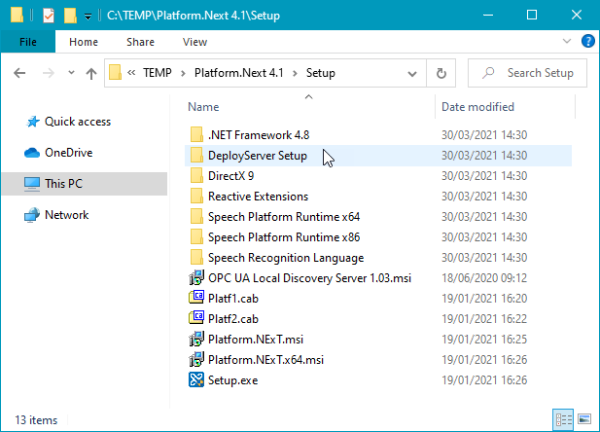Go up one folder level with up arrow
The width and height of the screenshot is (600, 432).
(x=91, y=73)
